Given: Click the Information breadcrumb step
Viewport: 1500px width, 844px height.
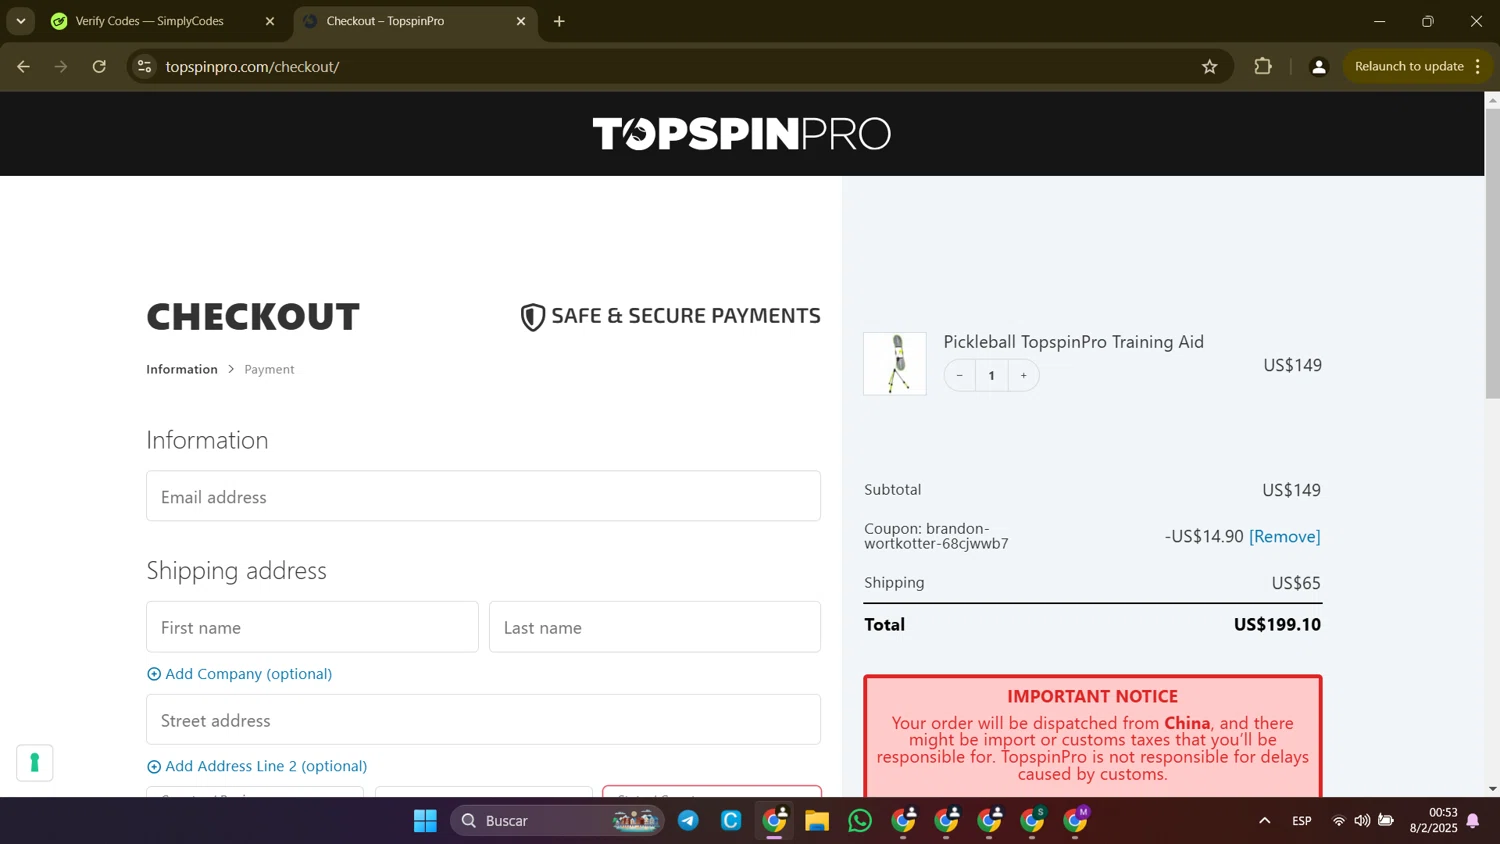Looking at the screenshot, I should [182, 369].
